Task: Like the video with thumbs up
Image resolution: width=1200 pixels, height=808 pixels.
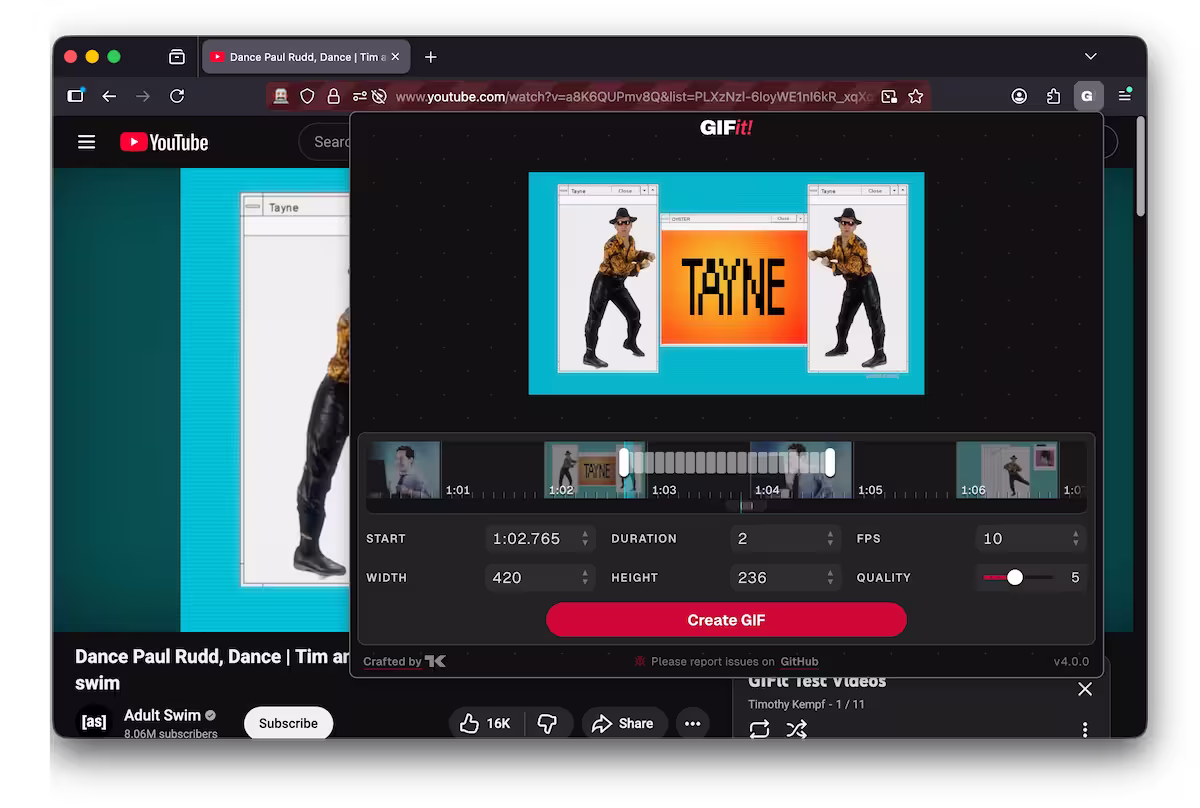Action: click(485, 723)
